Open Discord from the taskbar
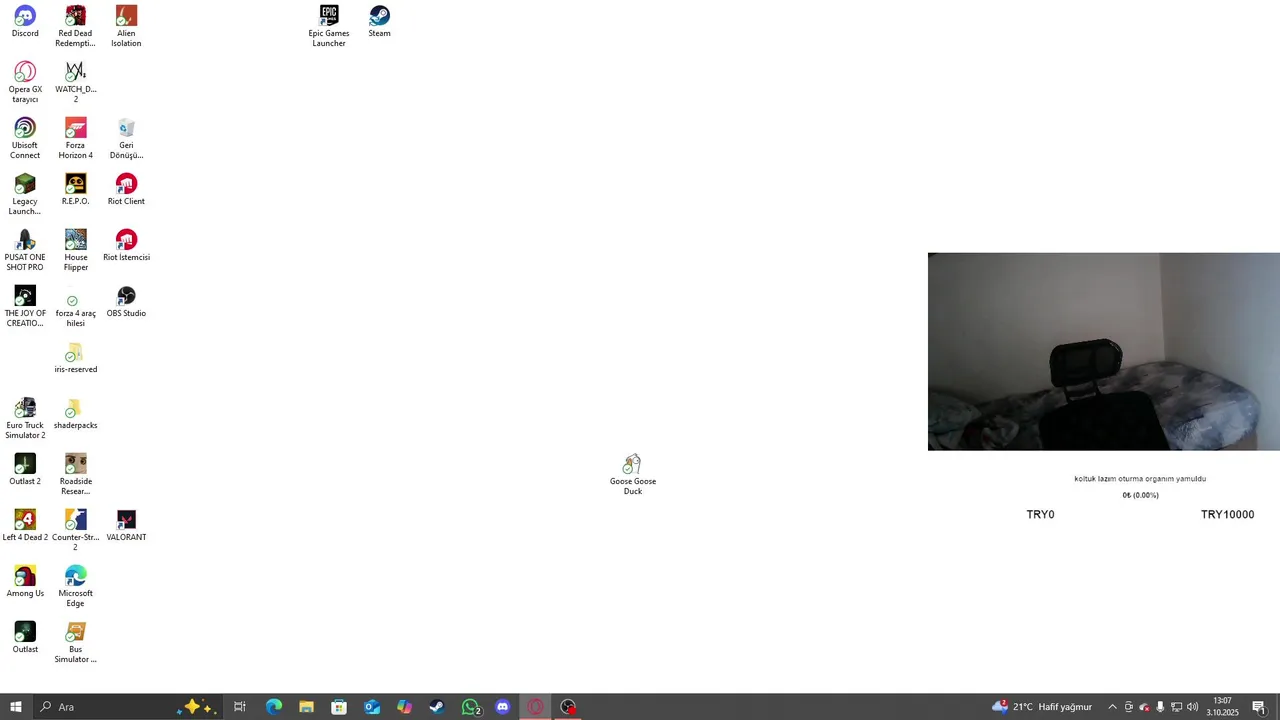 pos(503,707)
